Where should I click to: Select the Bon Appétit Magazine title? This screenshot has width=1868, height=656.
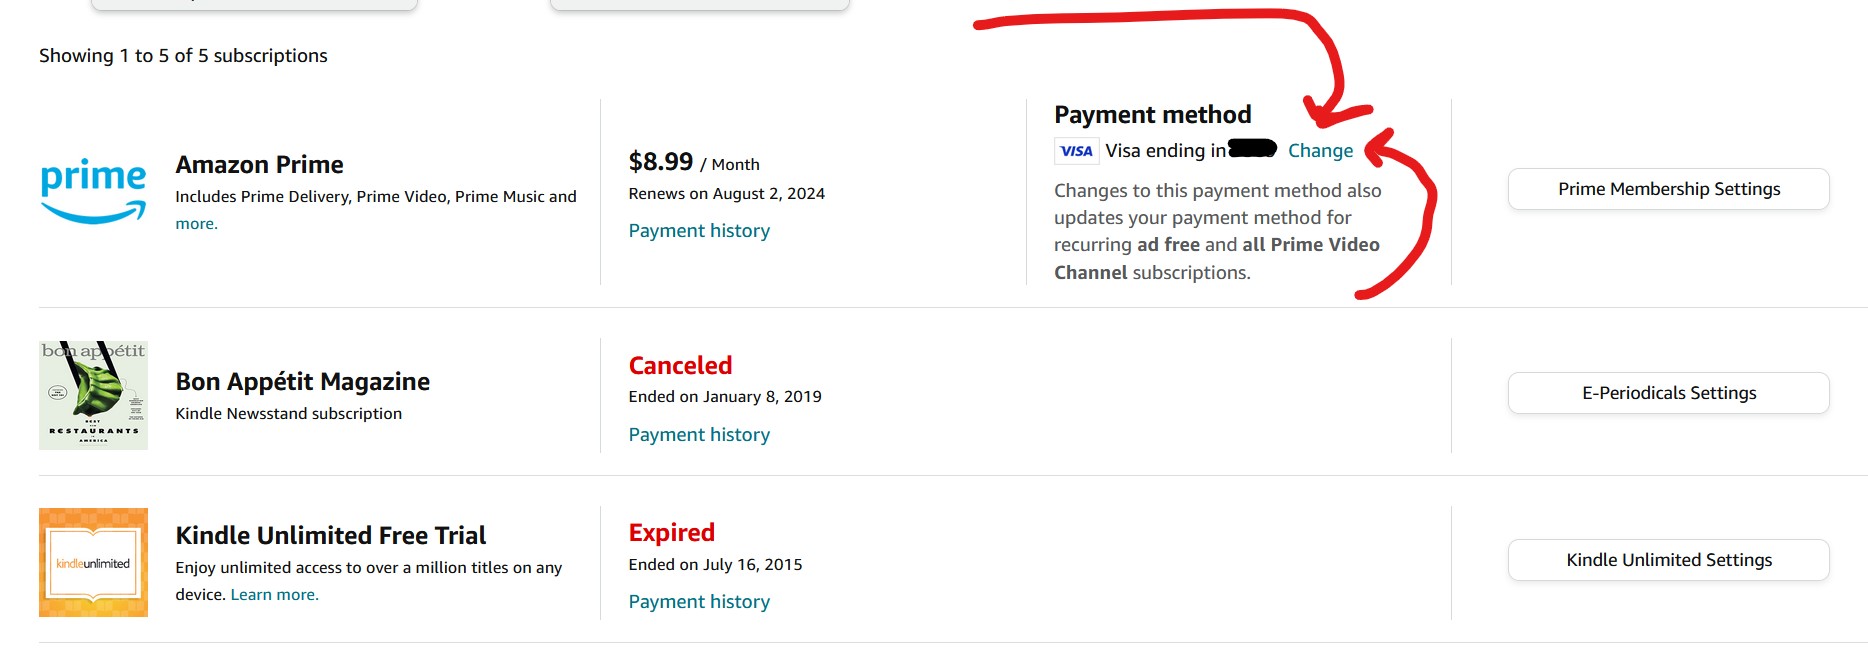click(302, 382)
